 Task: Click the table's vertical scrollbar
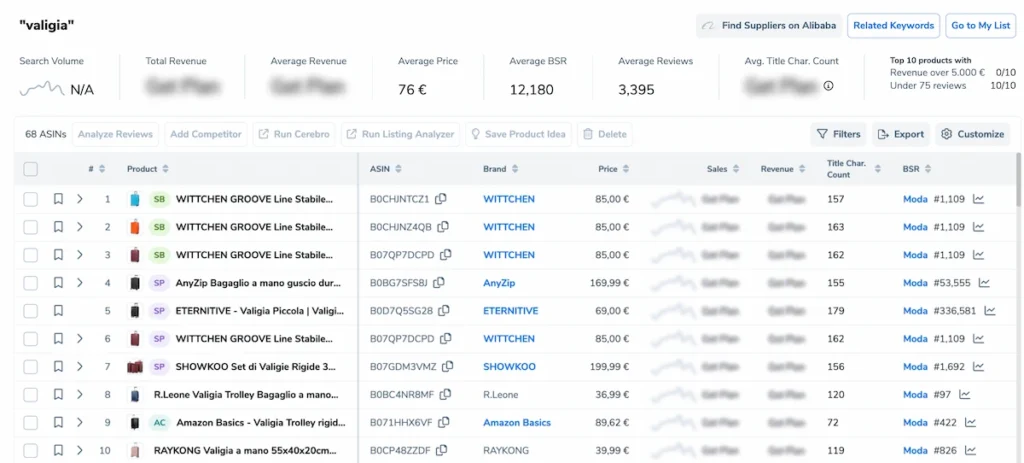1019,181
